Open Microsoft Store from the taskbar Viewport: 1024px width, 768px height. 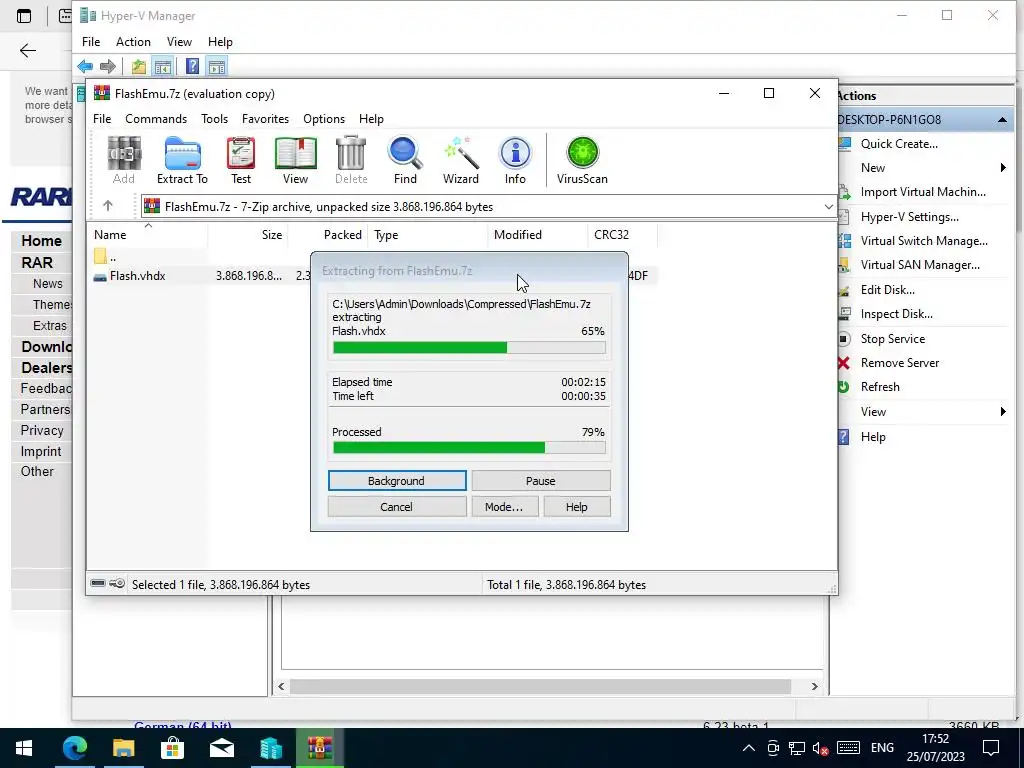(x=172, y=748)
